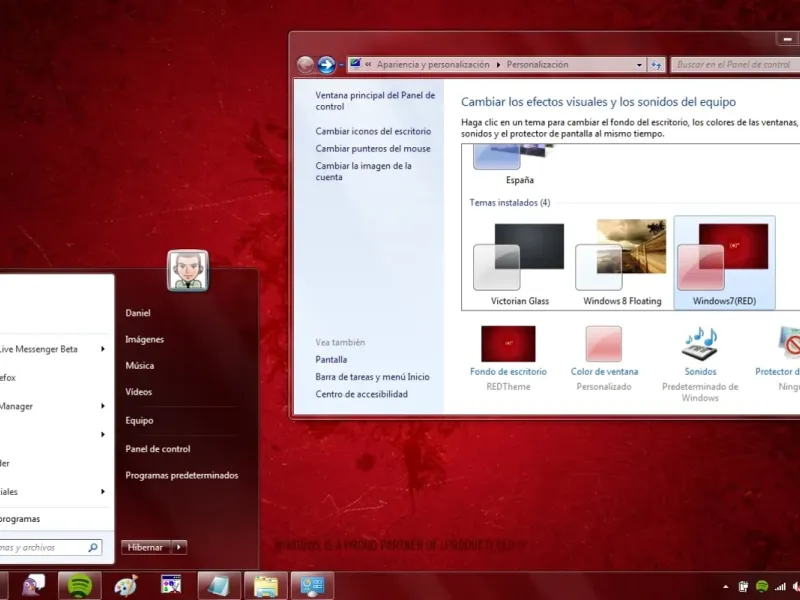
Task: Go to Apariencia y personalización breadcrumb
Action: (433, 65)
